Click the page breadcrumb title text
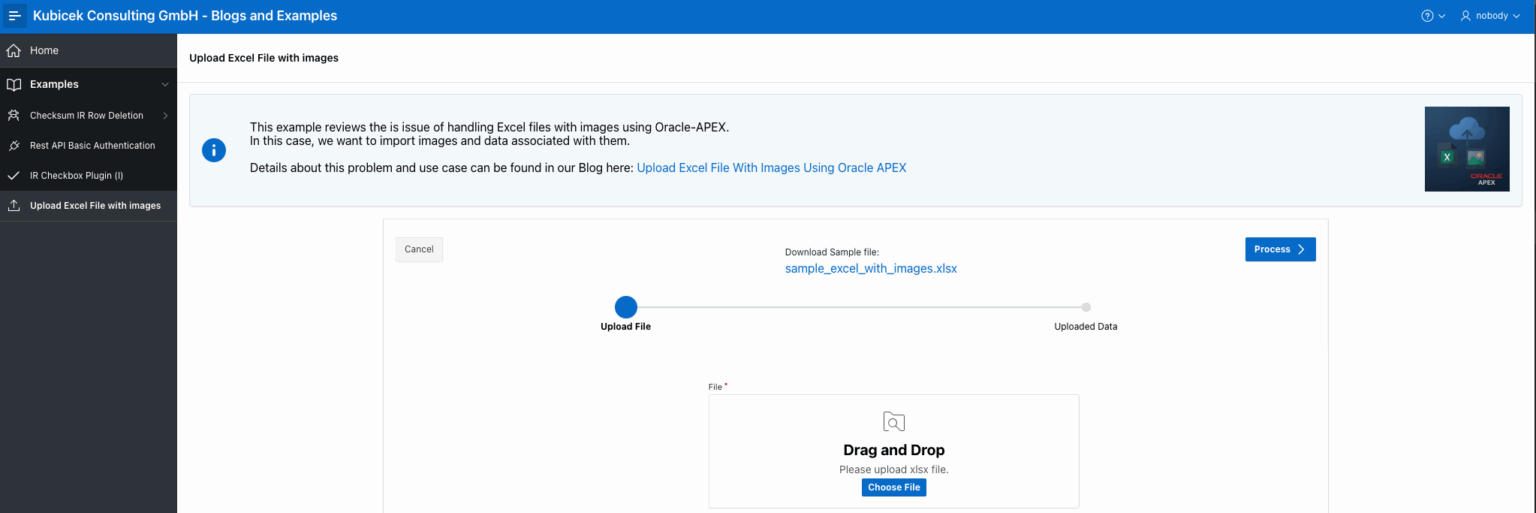1536x513 pixels. (264, 58)
